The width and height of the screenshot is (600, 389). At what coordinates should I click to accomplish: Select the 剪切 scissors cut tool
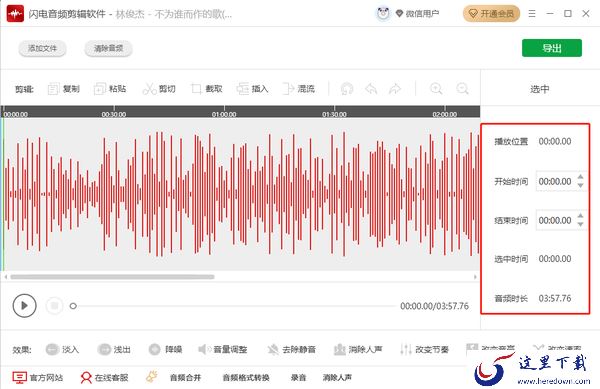click(x=159, y=89)
